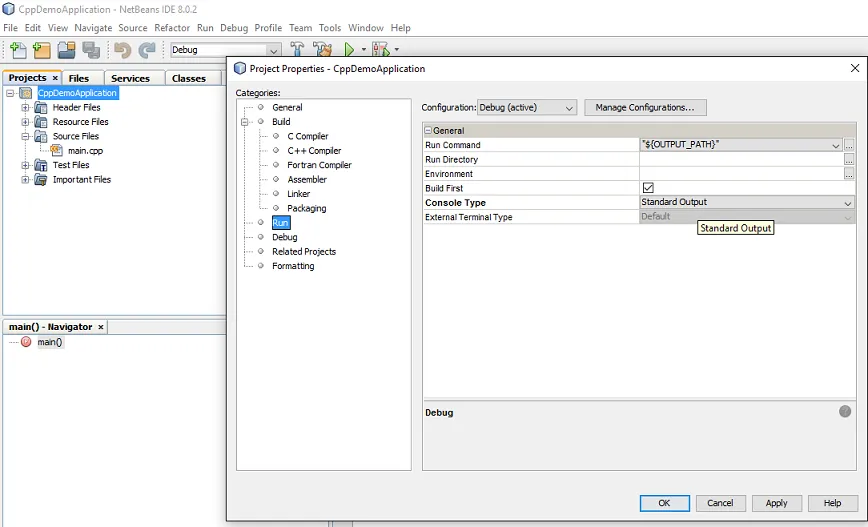Close the Project Properties dialog
The image size is (868, 527).
click(855, 68)
